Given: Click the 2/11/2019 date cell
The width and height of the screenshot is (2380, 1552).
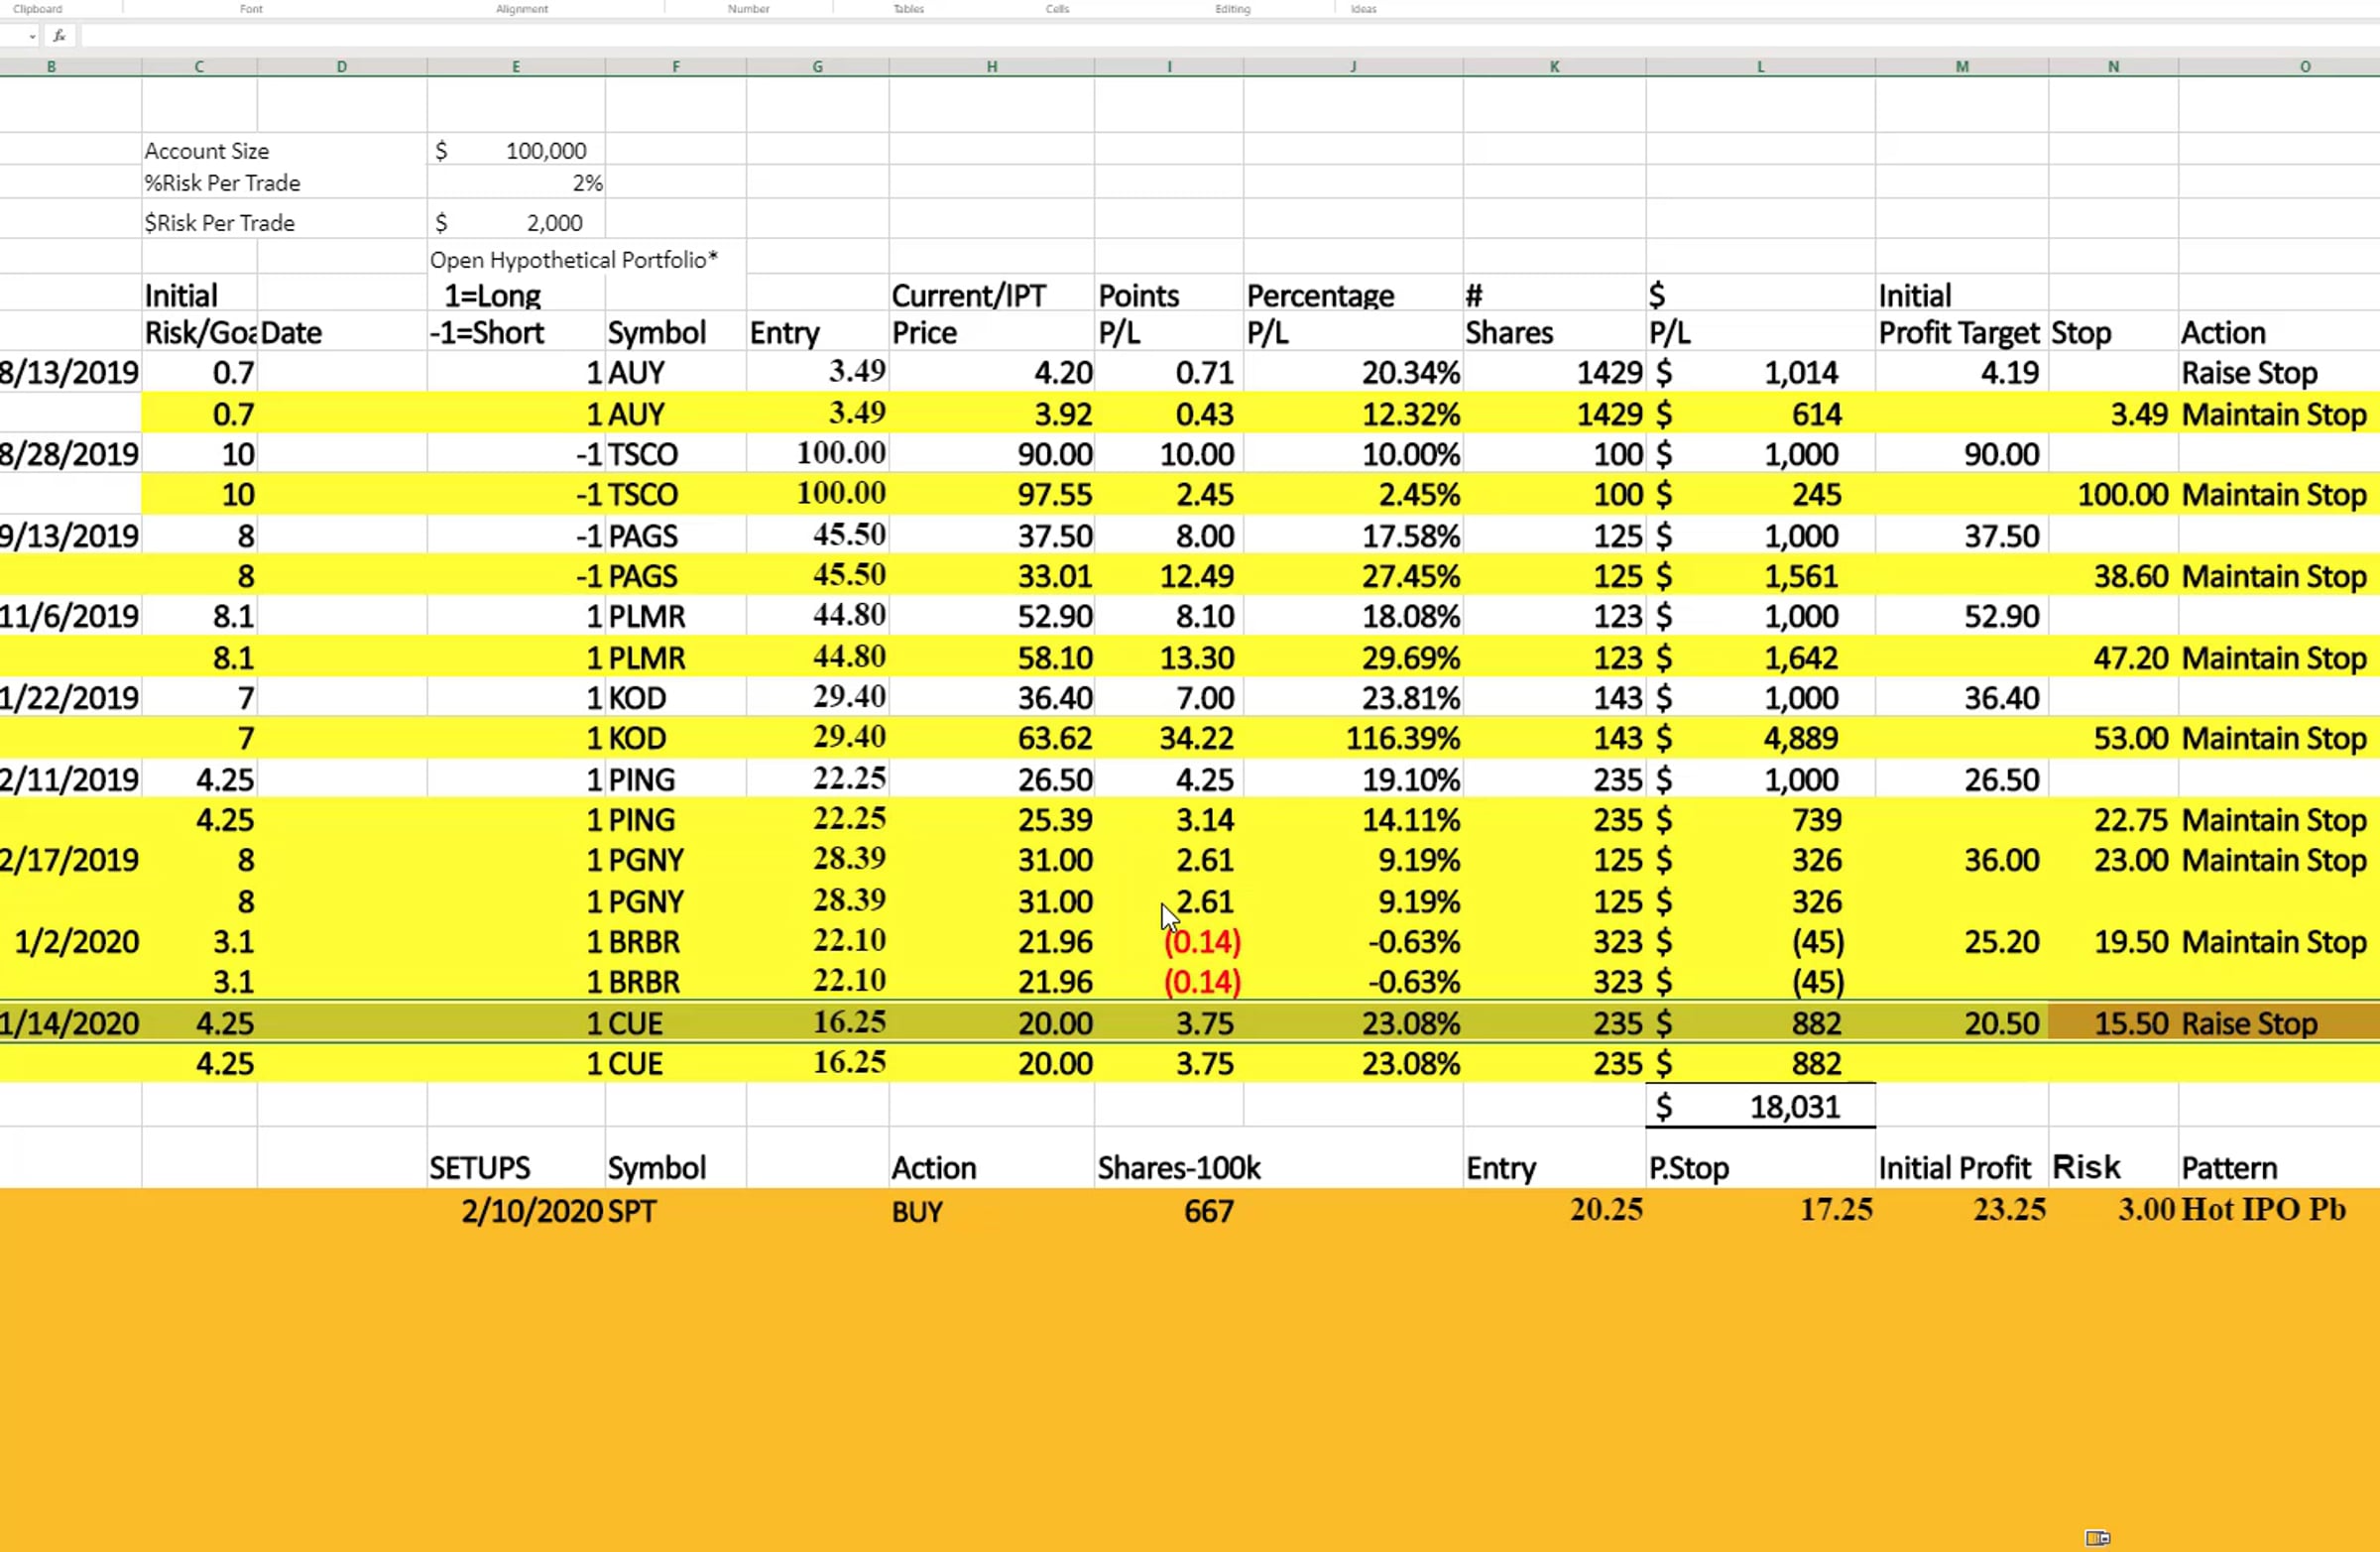Looking at the screenshot, I should (69, 779).
